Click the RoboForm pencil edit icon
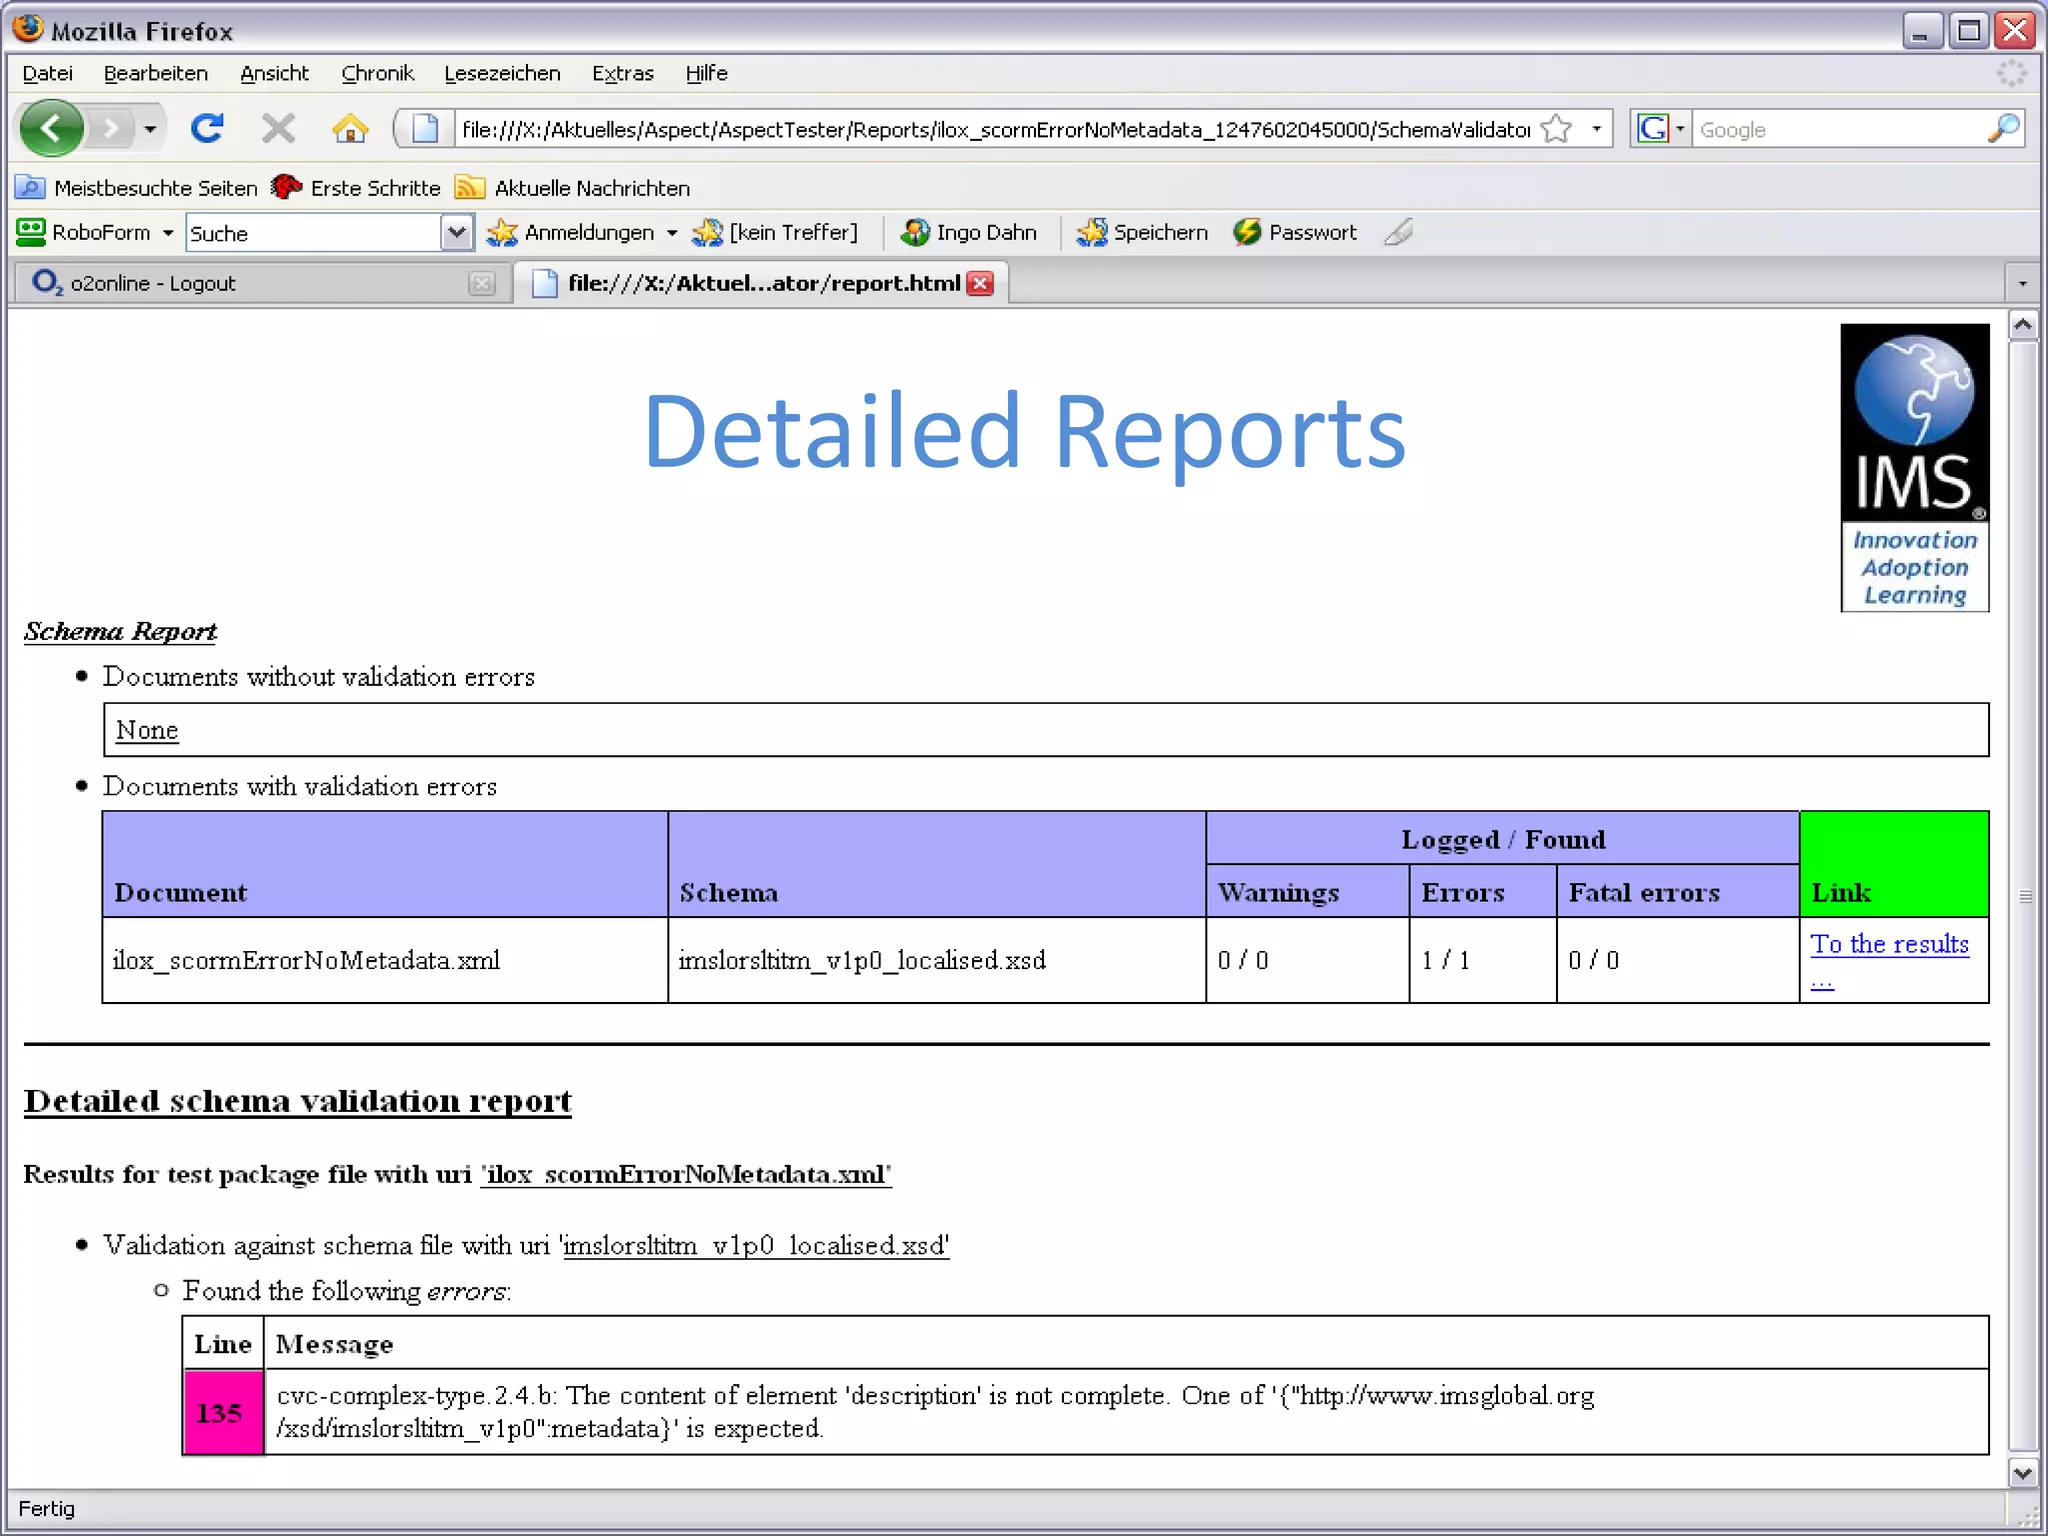 pos(1398,233)
